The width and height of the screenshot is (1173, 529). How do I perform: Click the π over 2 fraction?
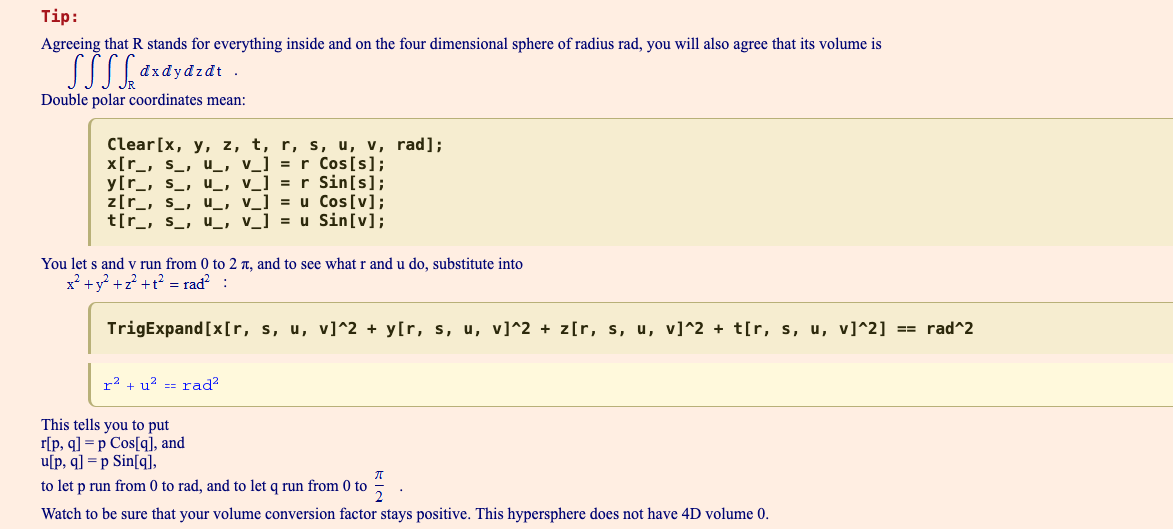click(x=379, y=486)
